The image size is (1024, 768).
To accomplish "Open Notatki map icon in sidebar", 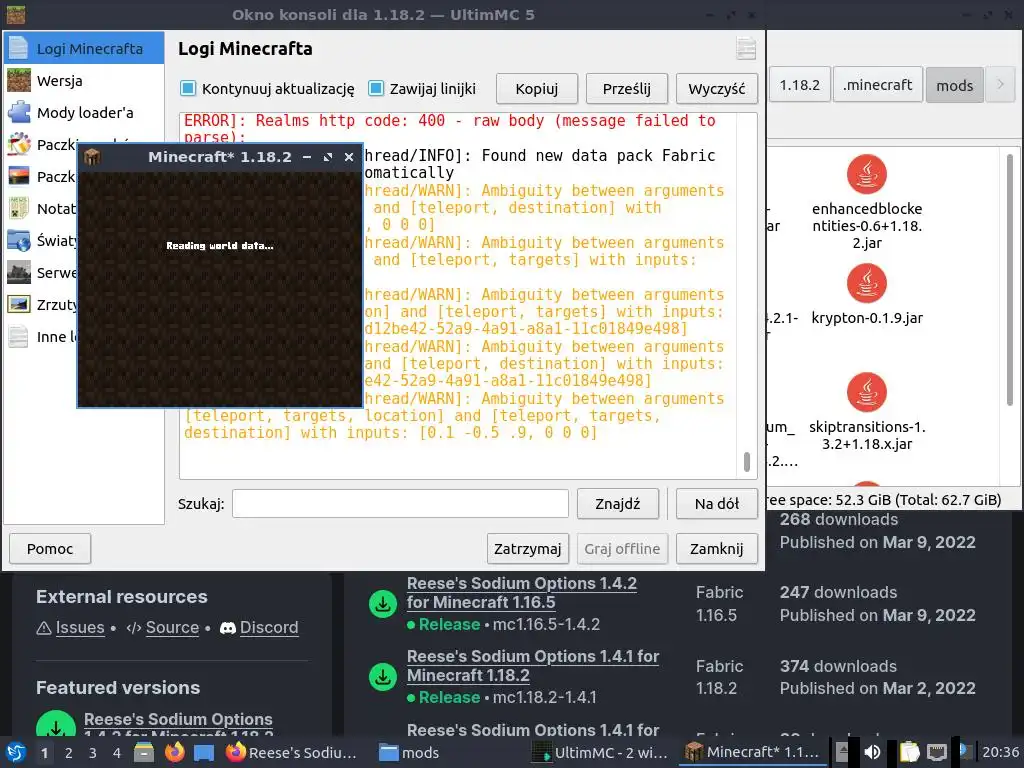I will pos(19,208).
